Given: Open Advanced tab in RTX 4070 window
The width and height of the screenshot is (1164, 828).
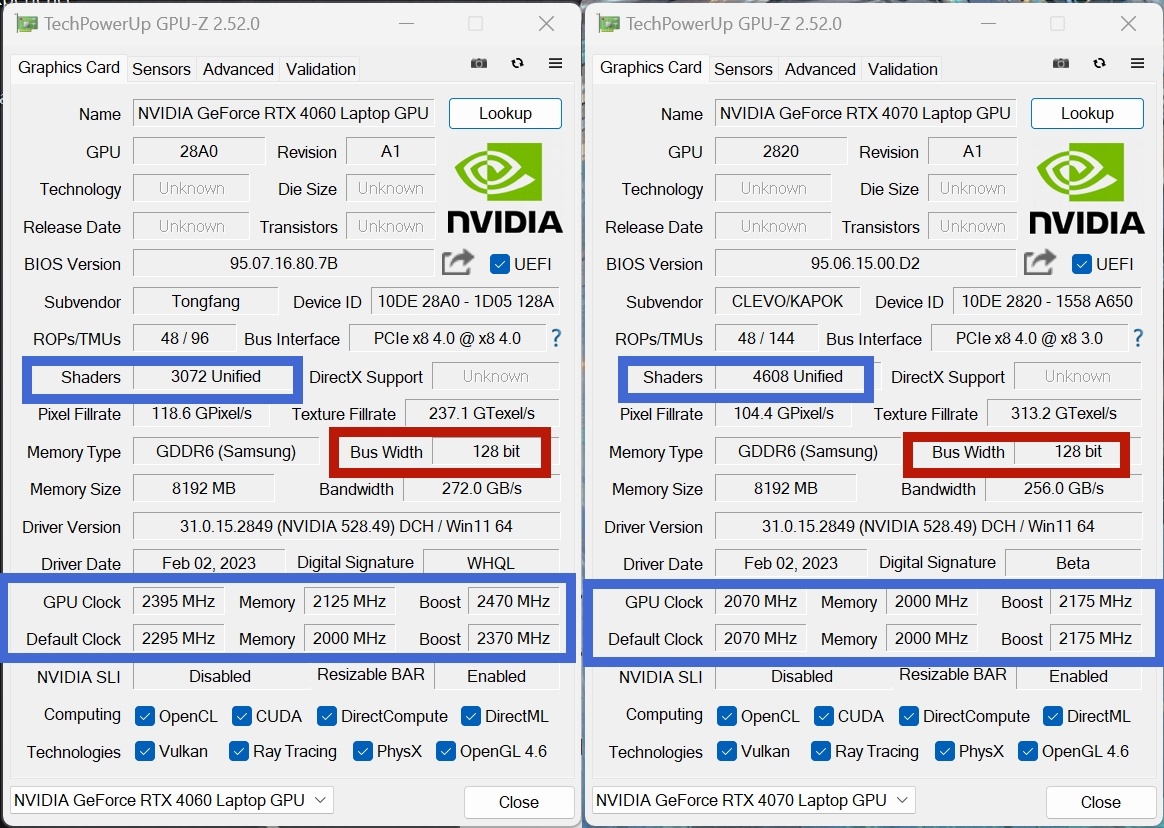Looking at the screenshot, I should coord(820,69).
